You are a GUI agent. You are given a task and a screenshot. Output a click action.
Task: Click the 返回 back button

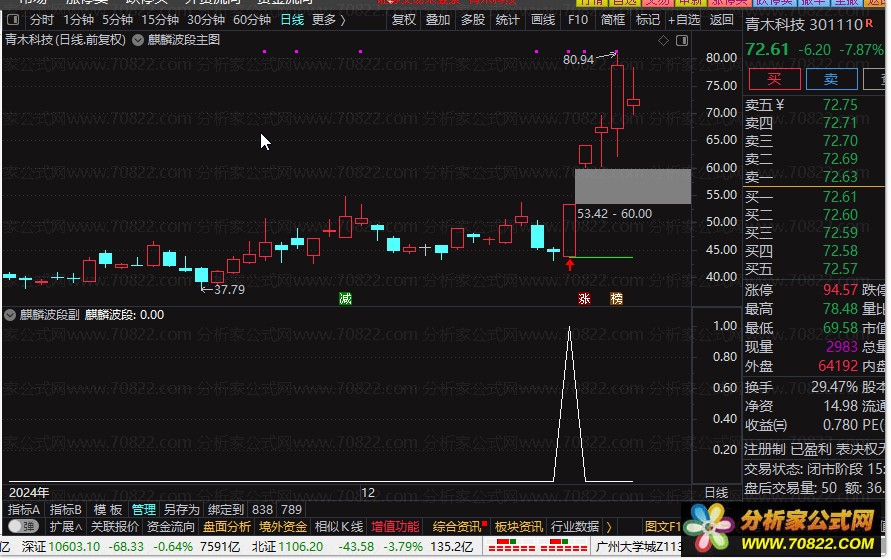722,20
